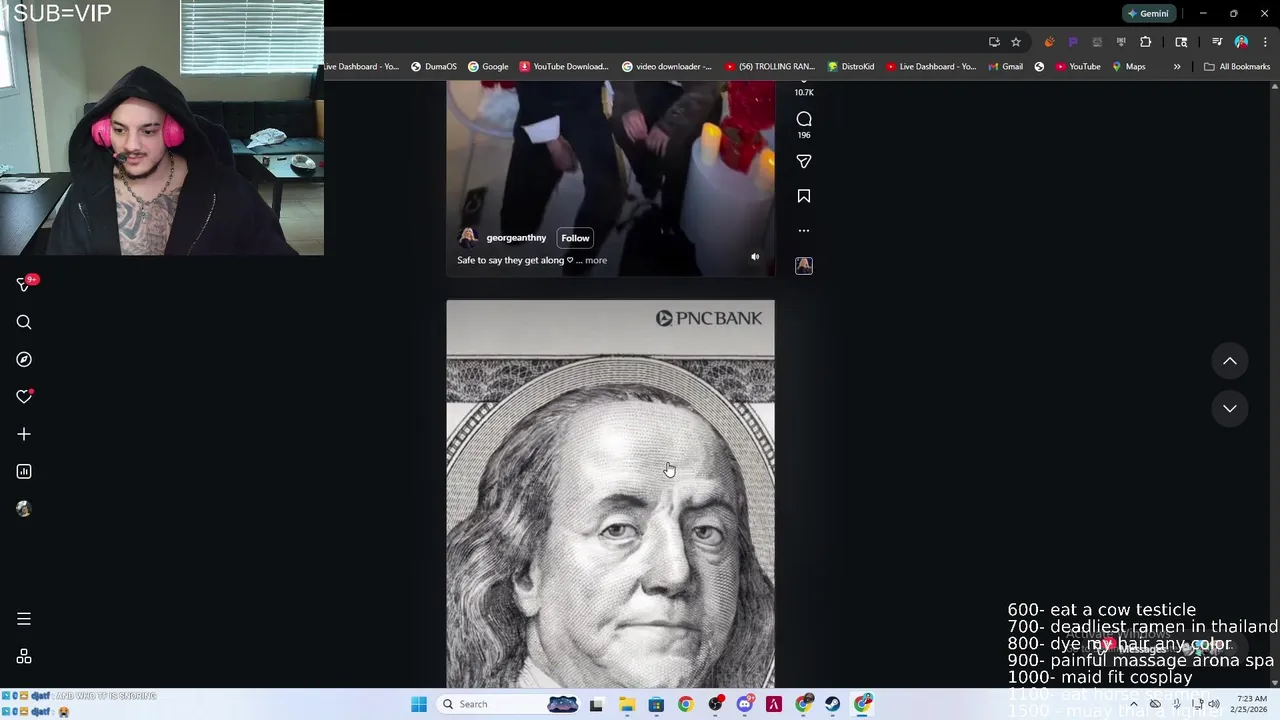
Task: Show hidden system tray icons chevron
Action: (1133, 704)
